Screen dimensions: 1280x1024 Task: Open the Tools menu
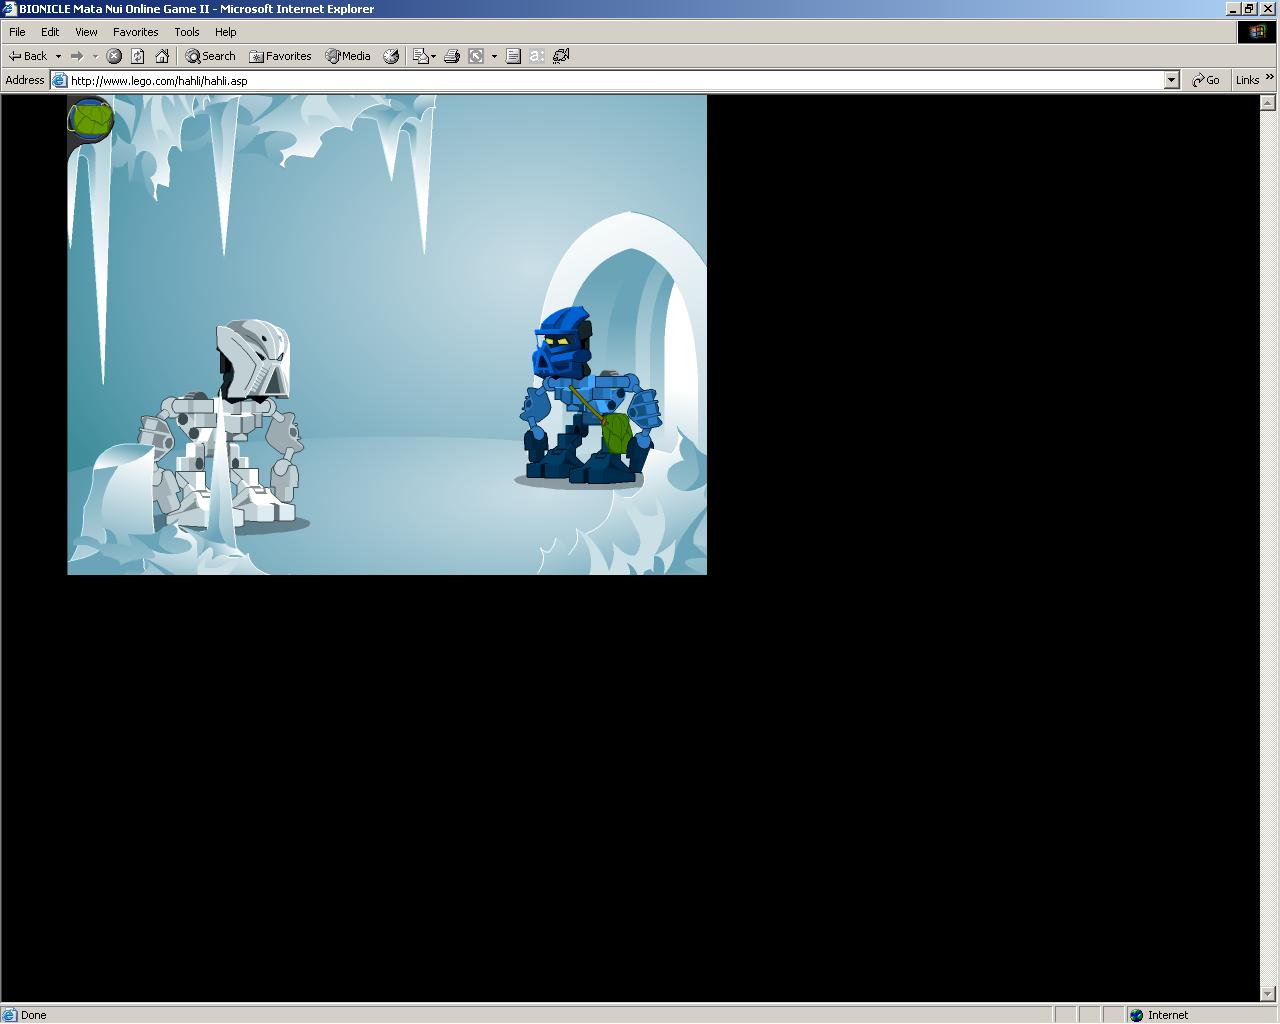coord(187,32)
